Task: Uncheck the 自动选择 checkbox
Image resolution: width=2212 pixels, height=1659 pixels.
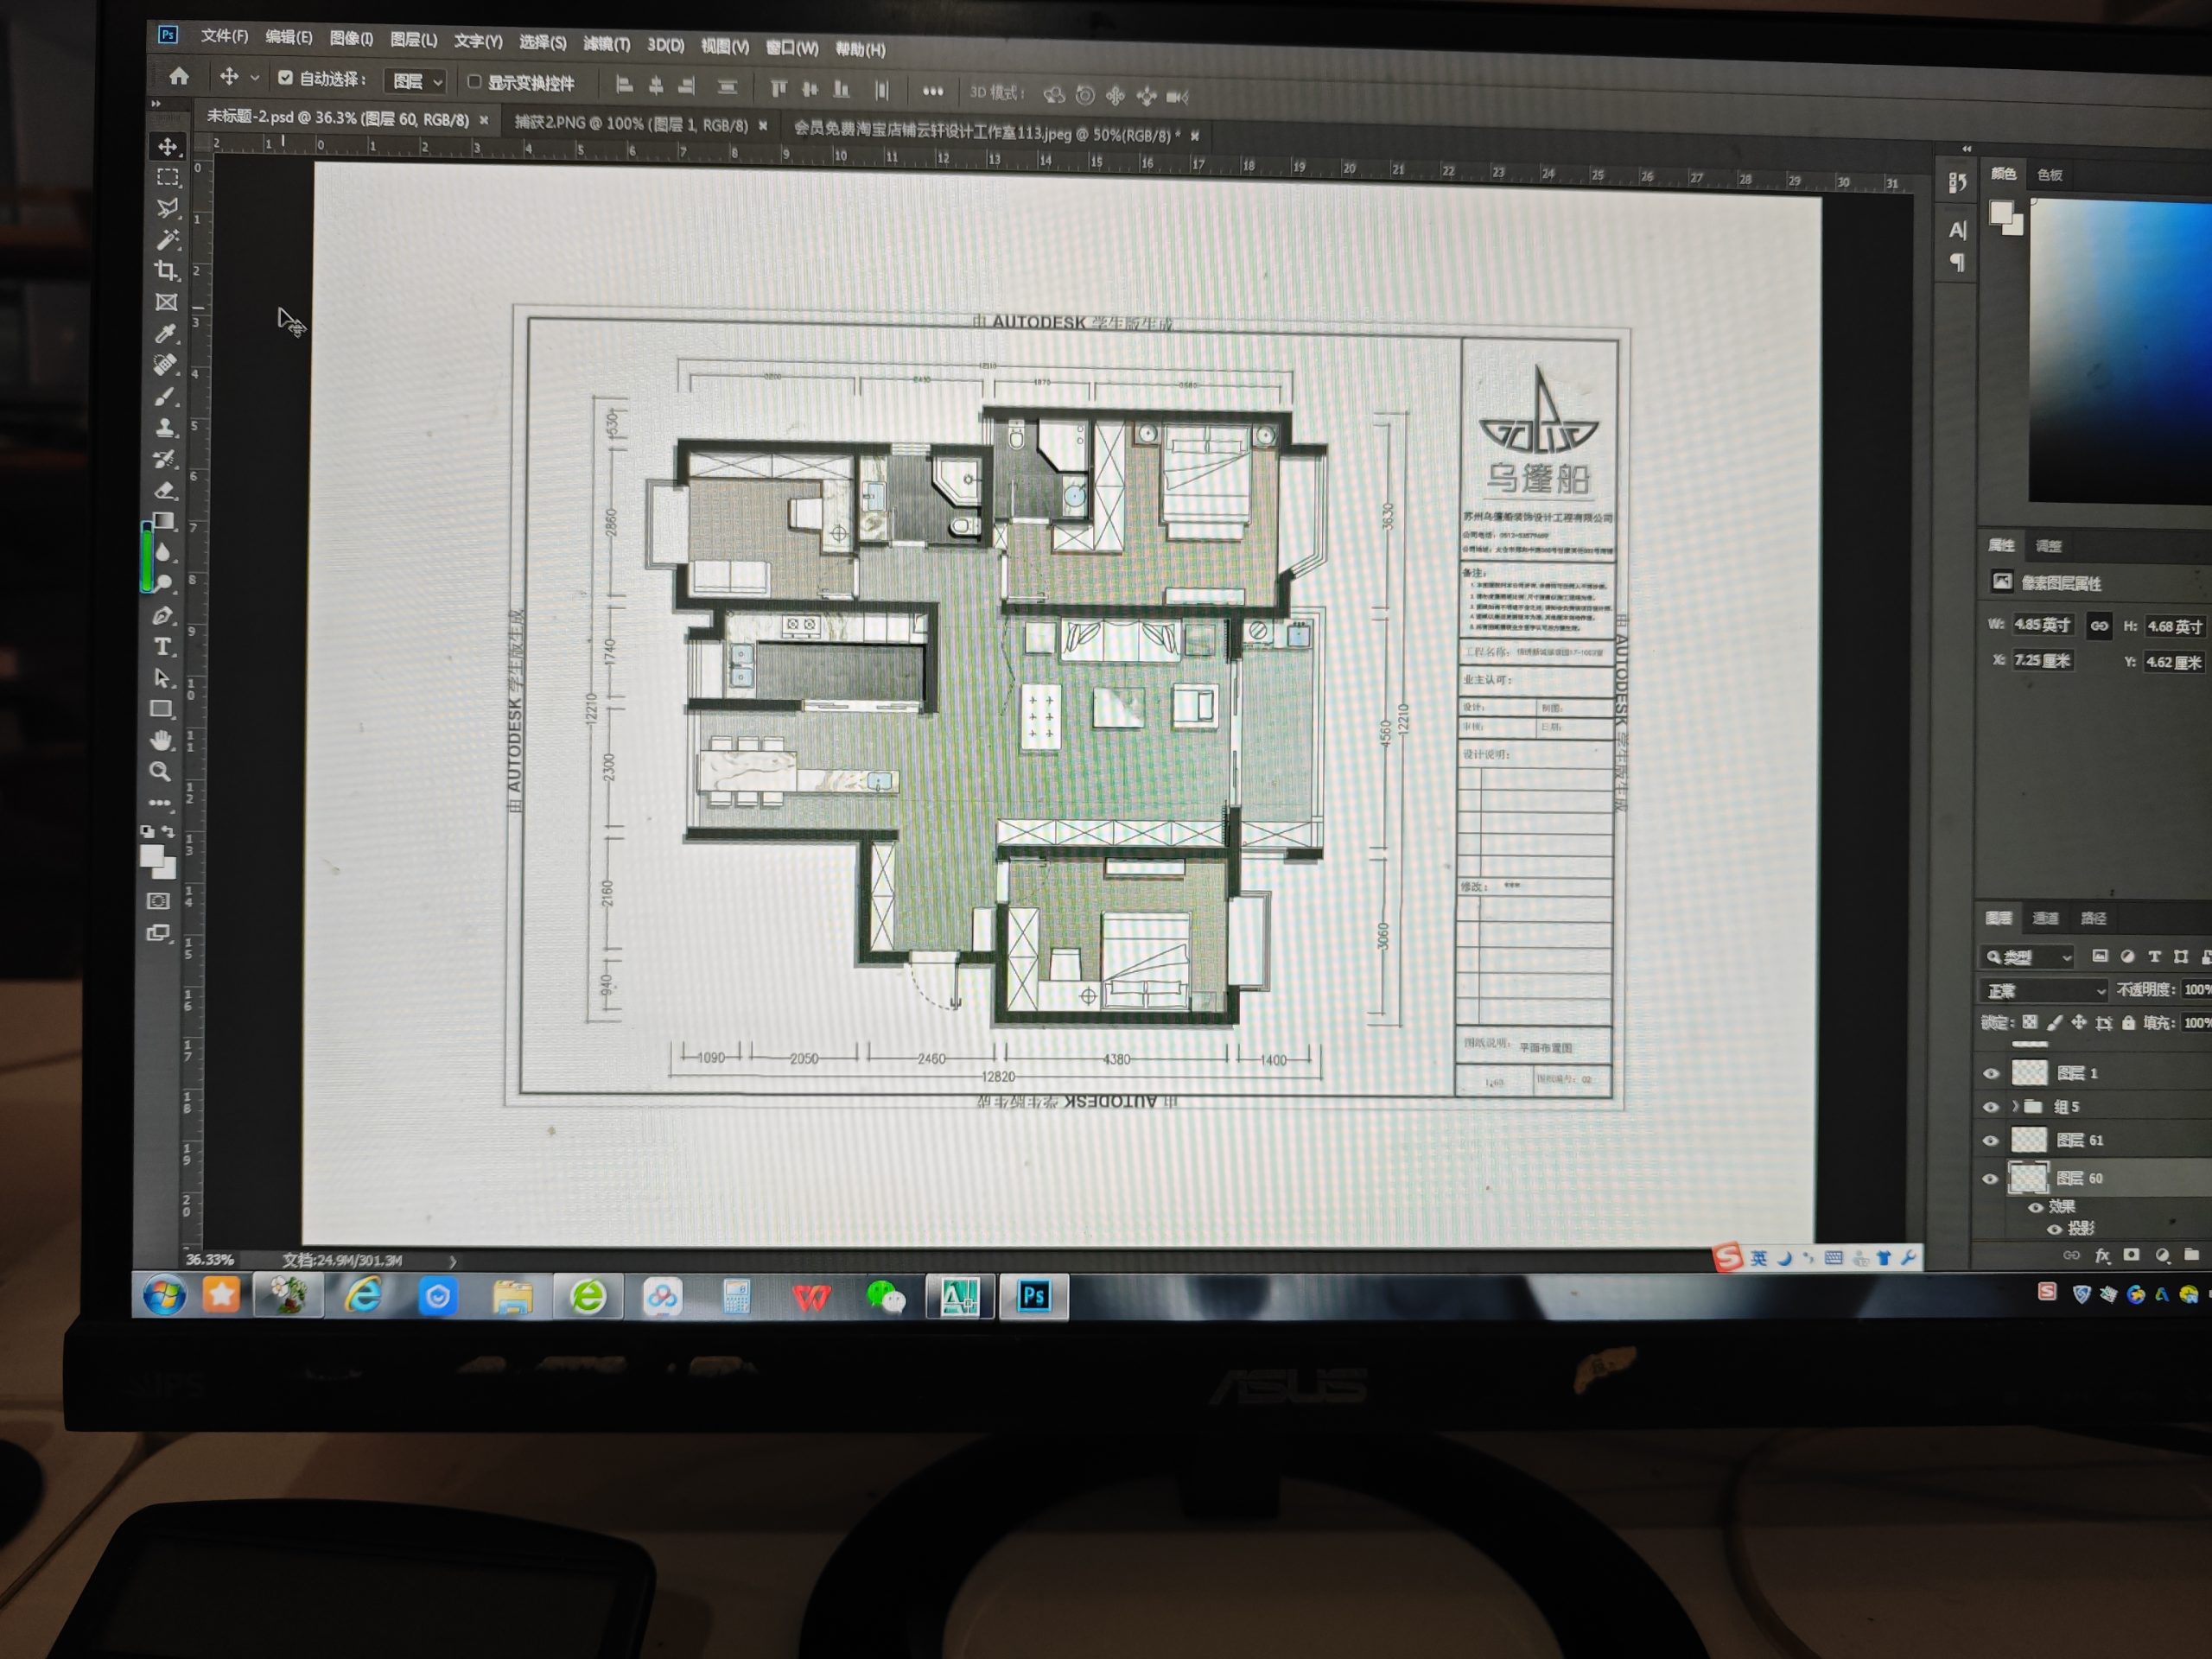Action: click(285, 77)
